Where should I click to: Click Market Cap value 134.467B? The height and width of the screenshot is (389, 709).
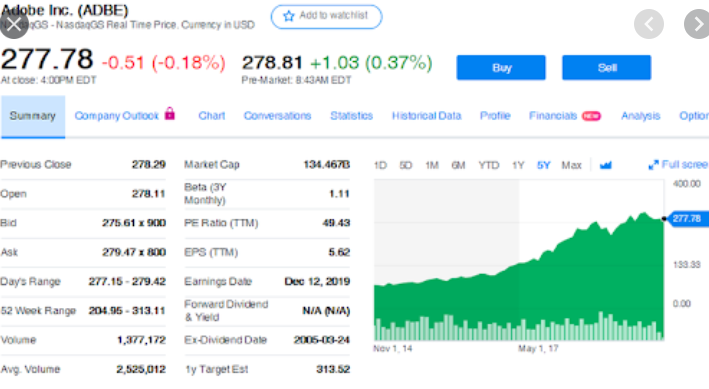pos(326,164)
